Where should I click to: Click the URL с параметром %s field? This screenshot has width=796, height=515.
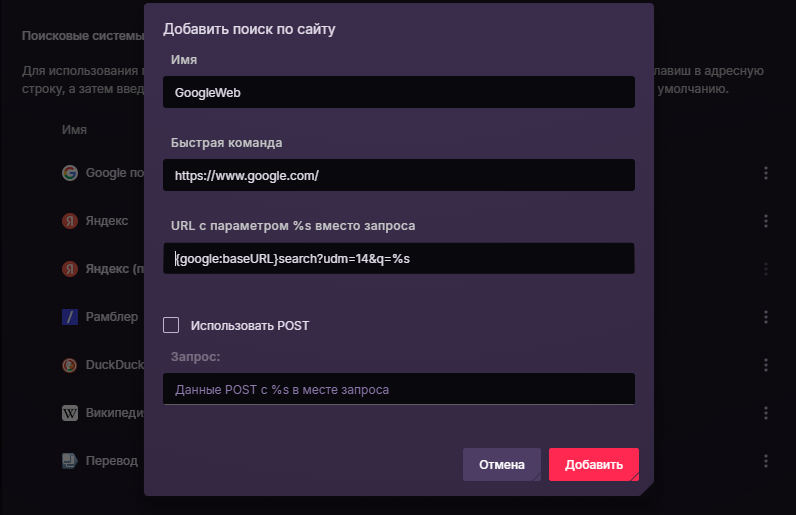click(x=398, y=258)
